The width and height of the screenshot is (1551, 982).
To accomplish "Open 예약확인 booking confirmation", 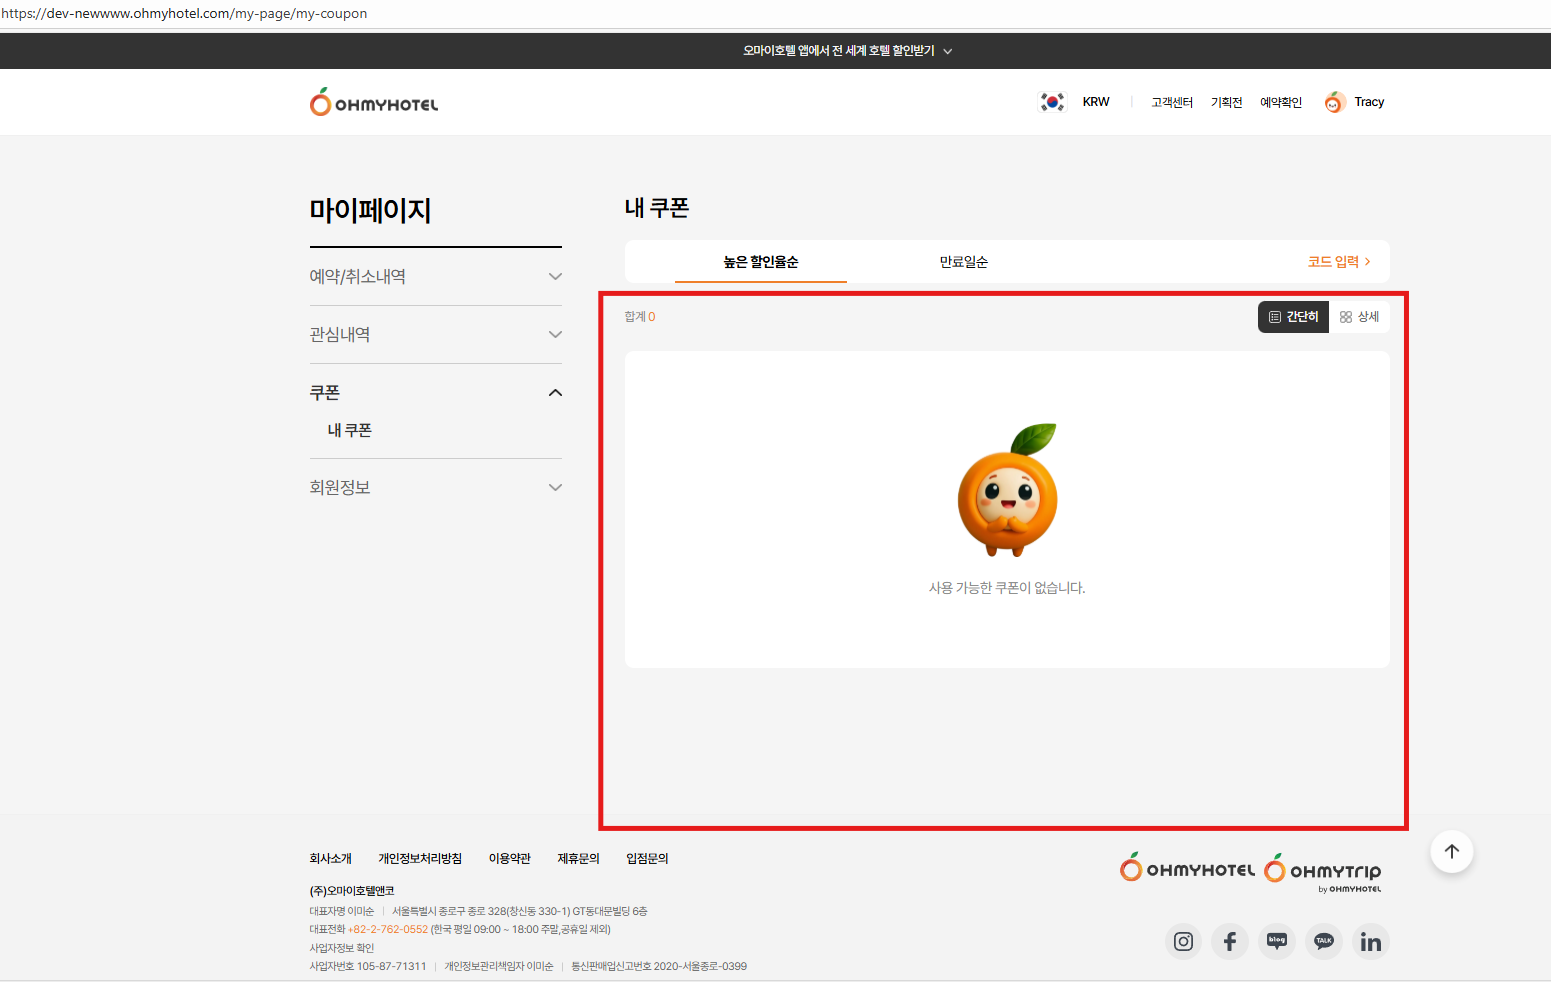I will pyautogui.click(x=1281, y=102).
